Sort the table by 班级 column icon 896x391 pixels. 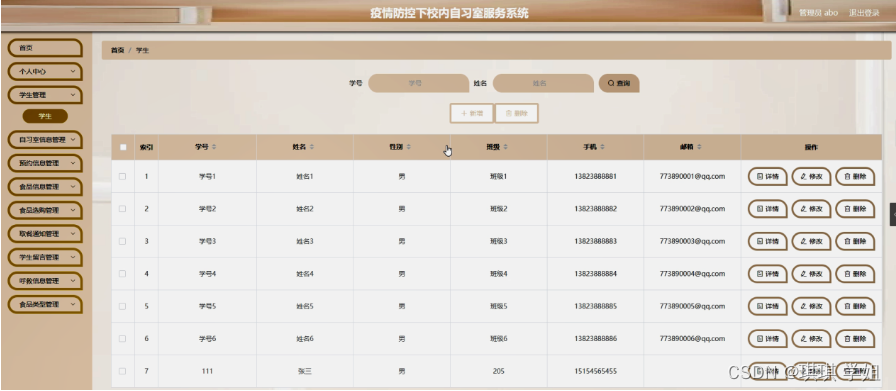[x=506, y=147]
